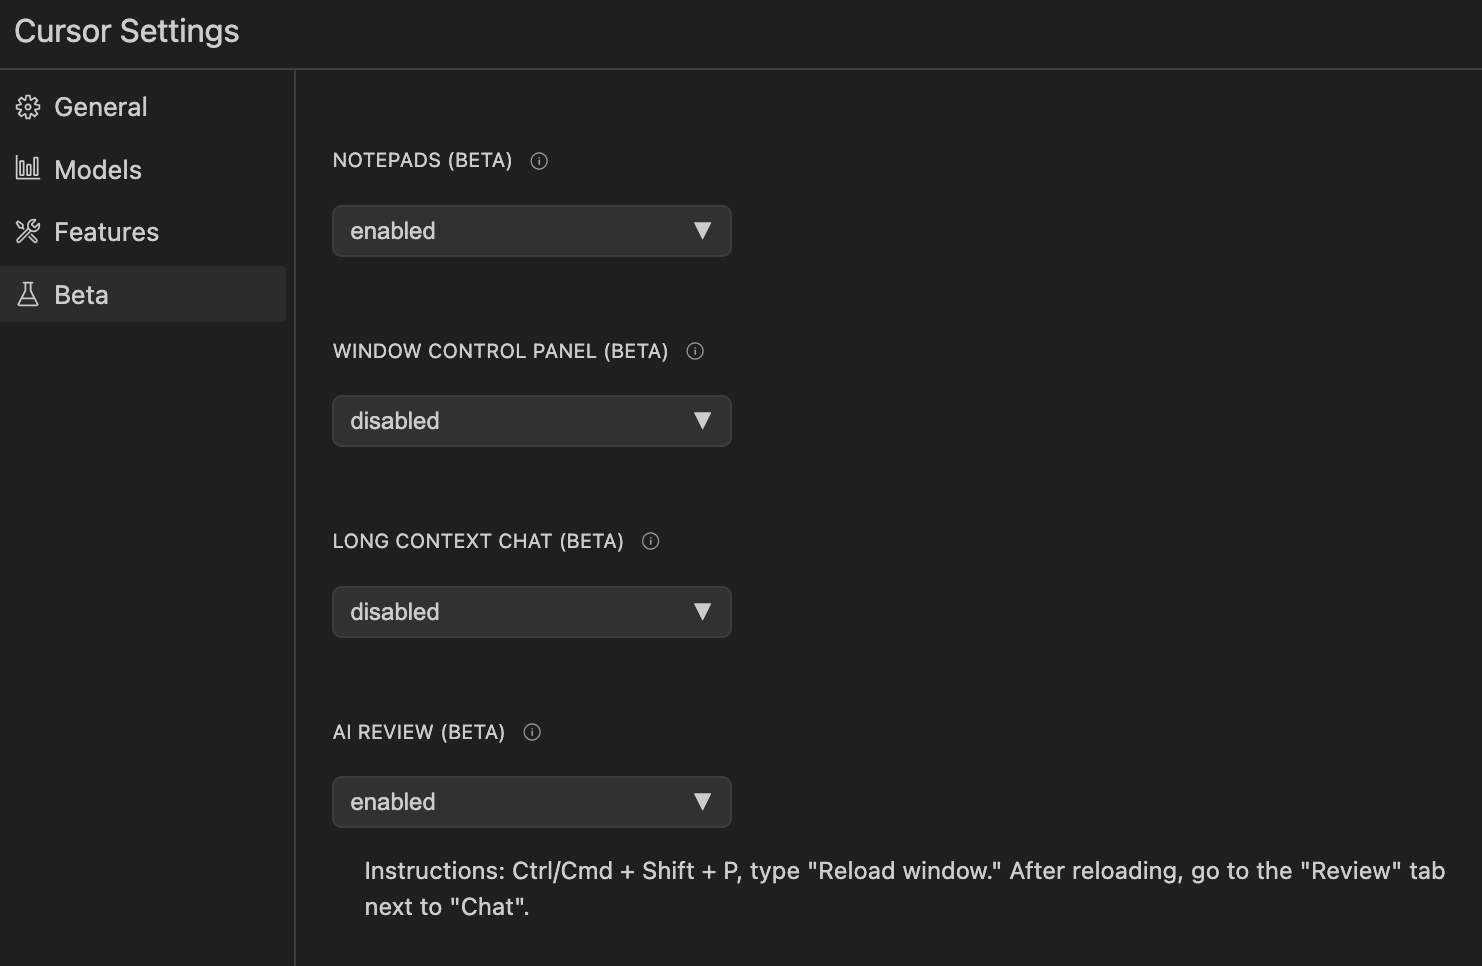Click the Beta flask icon

pyautogui.click(x=28, y=294)
